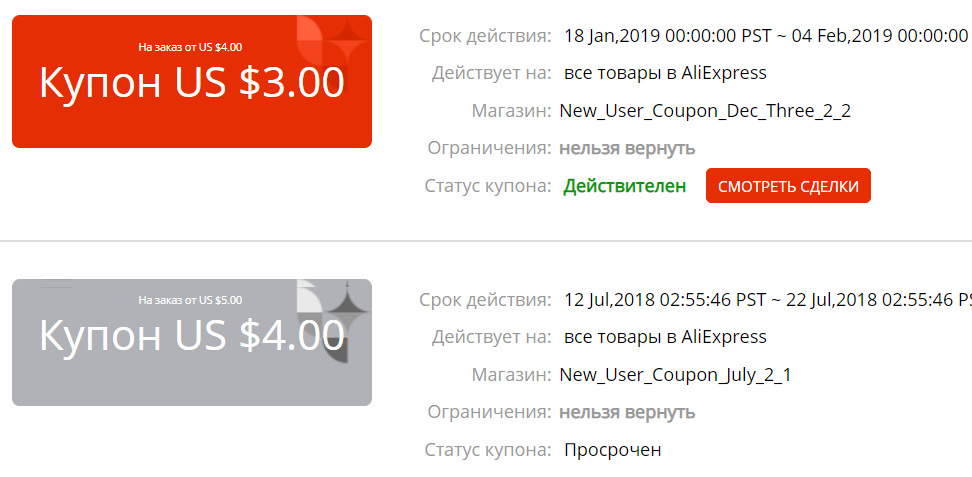Click the decorative star icon on red coupon

(347, 37)
